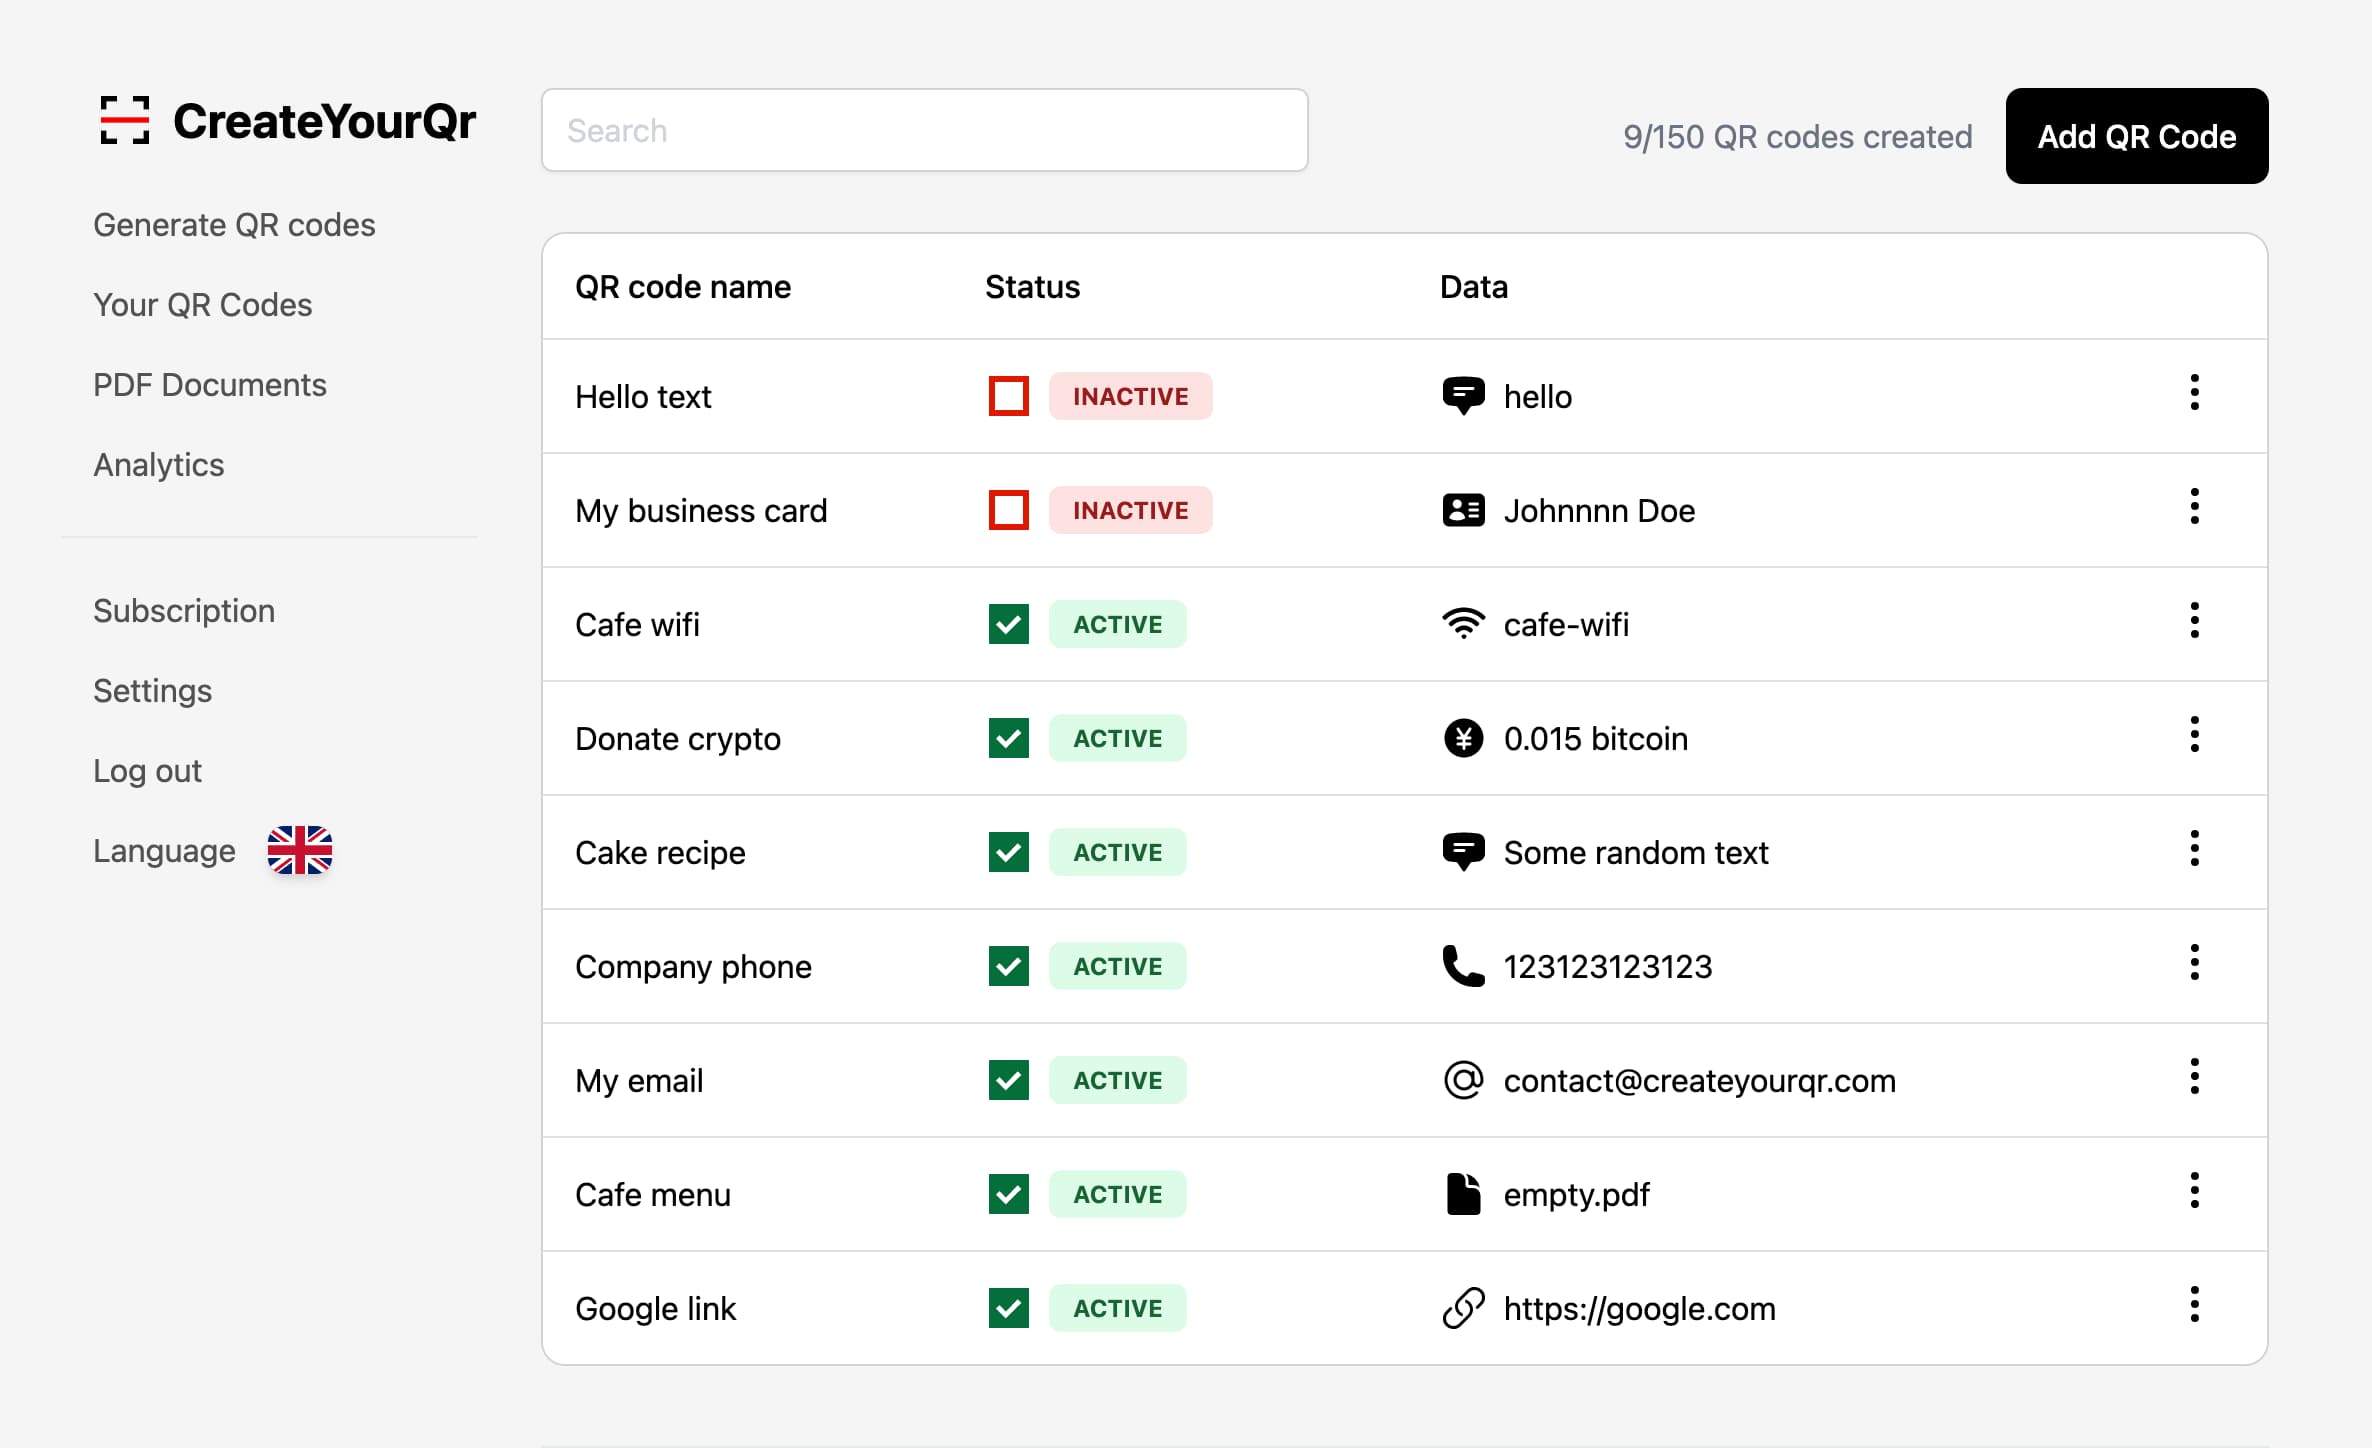Click the text bubble icon for Cake recipe
2372x1448 pixels.
pos(1462,850)
